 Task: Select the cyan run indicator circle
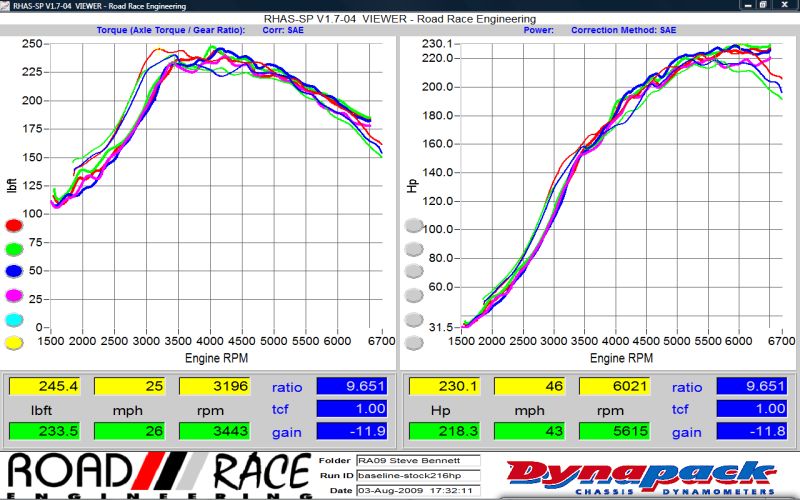point(14,320)
